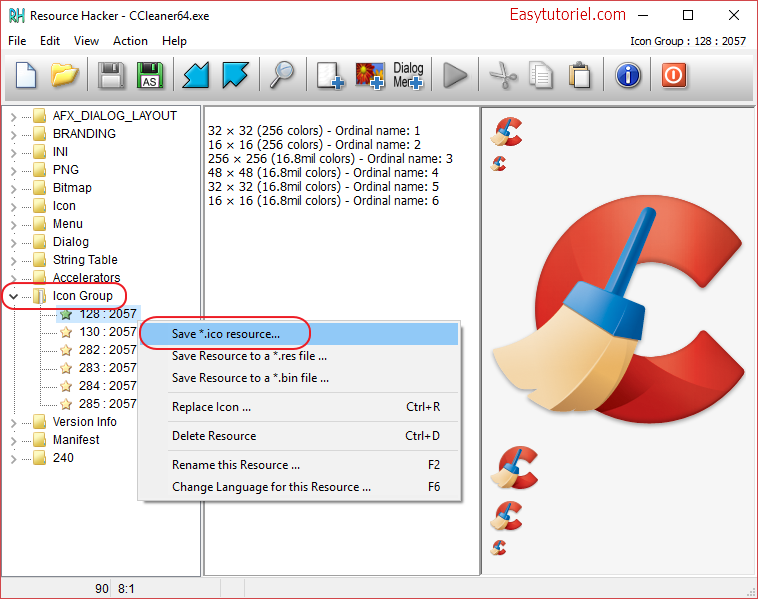Image resolution: width=758 pixels, height=599 pixels.
Task: Click the '8:1' status bar value
Action: (126, 589)
